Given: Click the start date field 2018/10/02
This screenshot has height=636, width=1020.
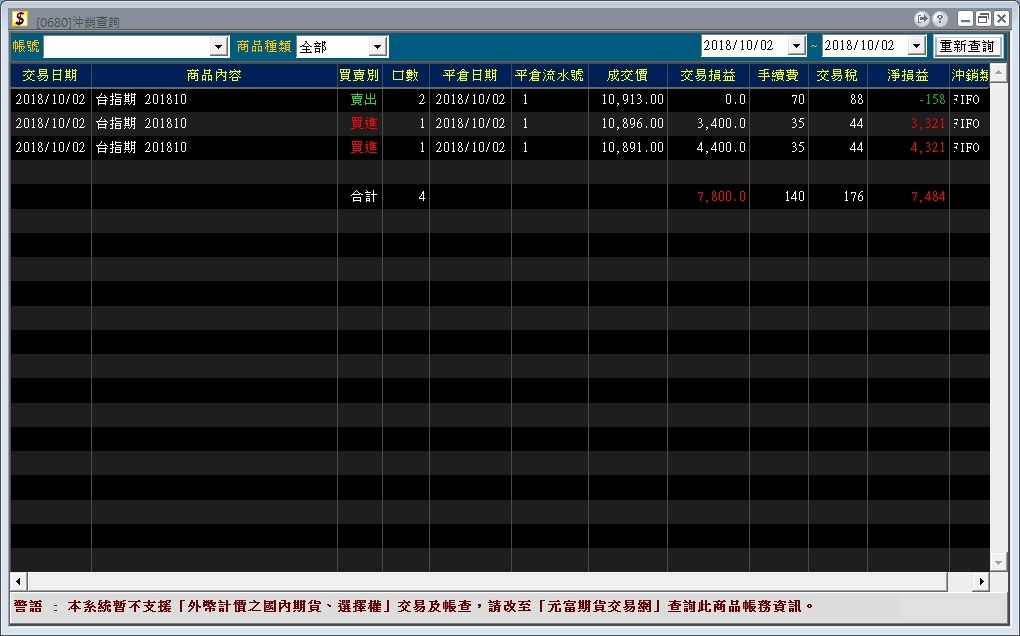Looking at the screenshot, I should tap(744, 46).
